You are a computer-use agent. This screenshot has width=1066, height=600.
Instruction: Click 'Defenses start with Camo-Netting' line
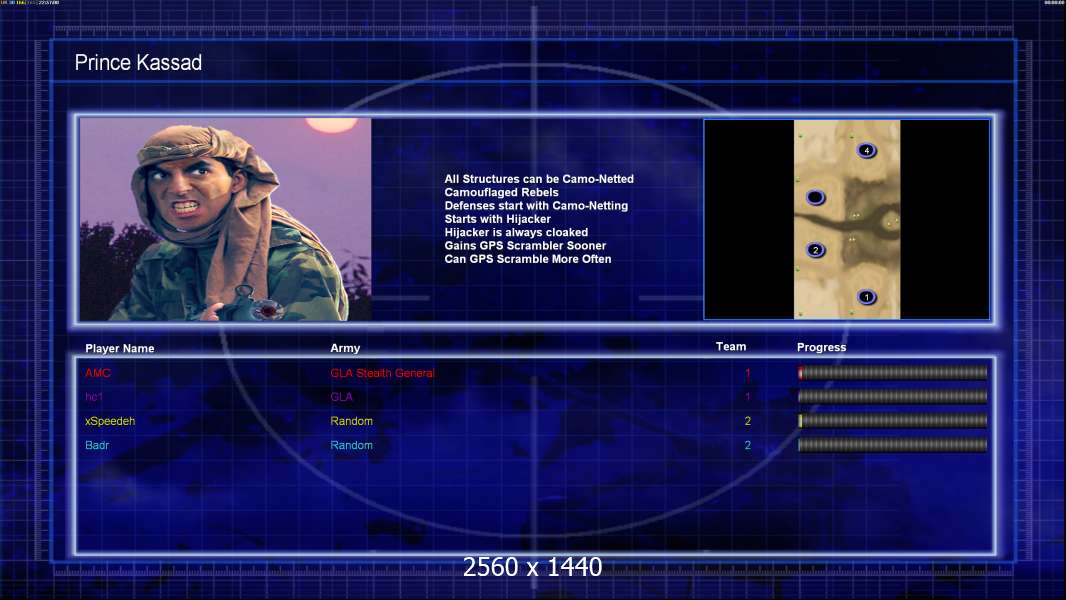(x=536, y=206)
